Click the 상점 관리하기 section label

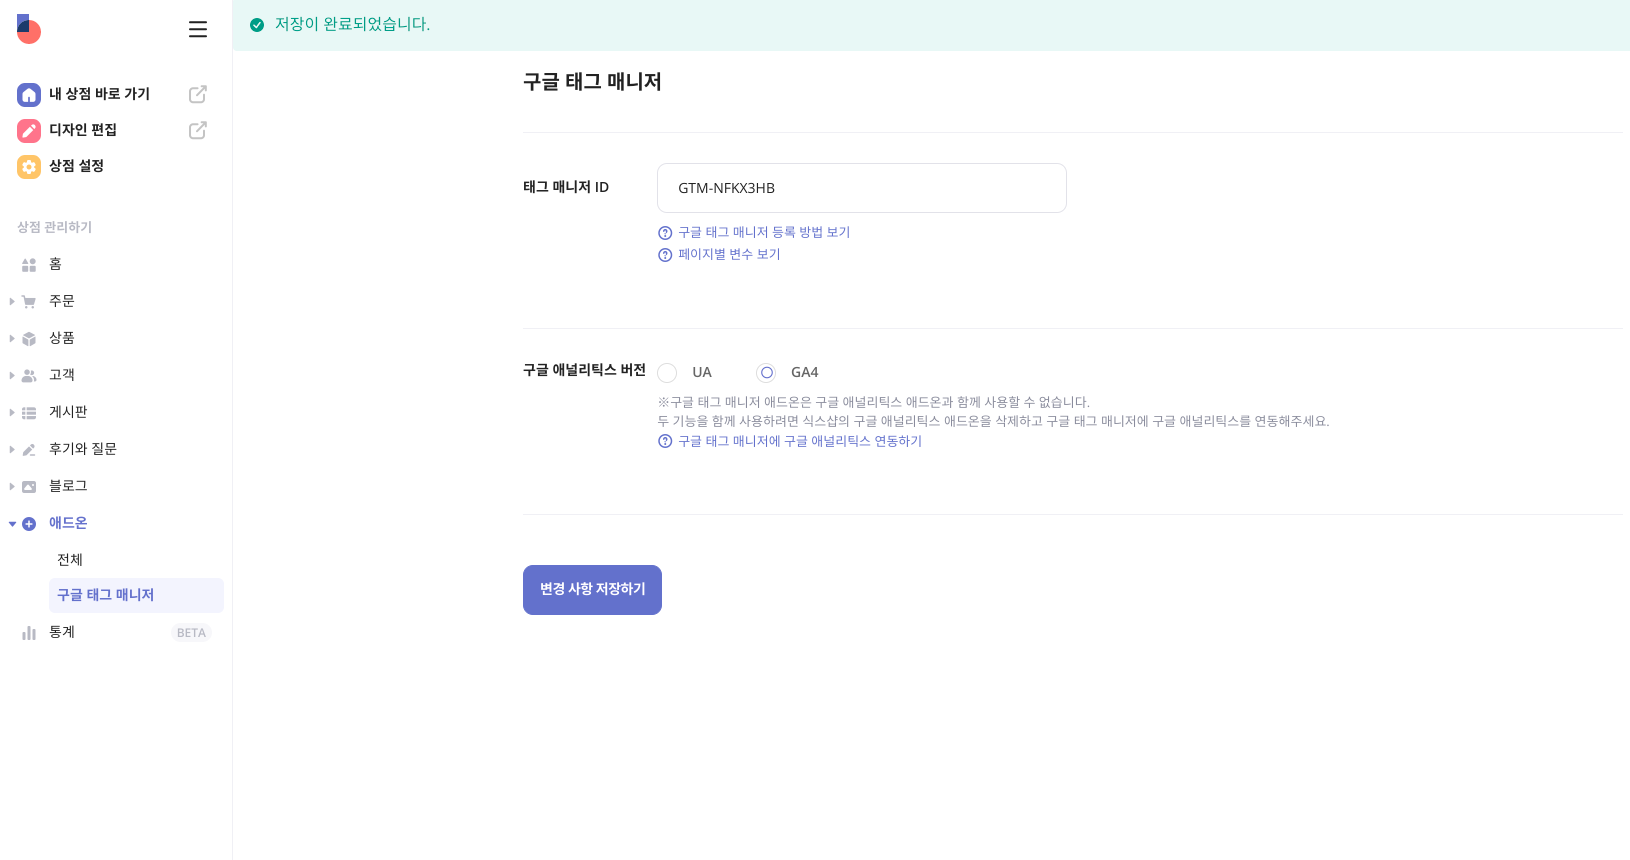coord(54,227)
